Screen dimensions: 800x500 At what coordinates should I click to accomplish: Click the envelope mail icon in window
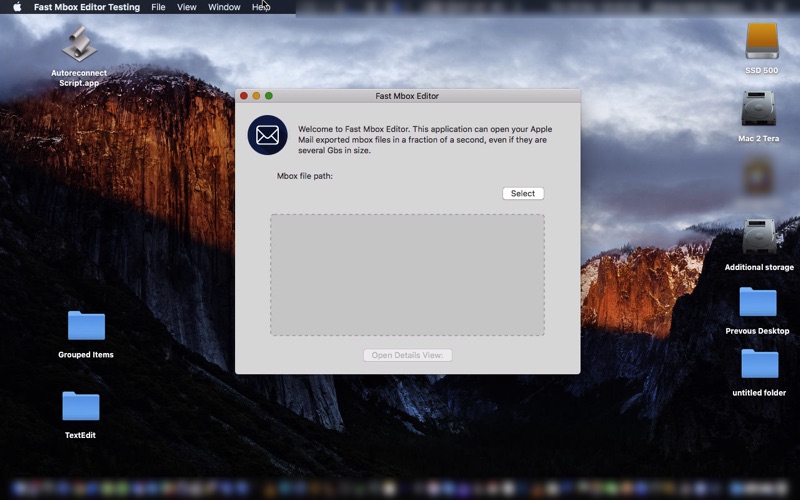click(x=267, y=135)
